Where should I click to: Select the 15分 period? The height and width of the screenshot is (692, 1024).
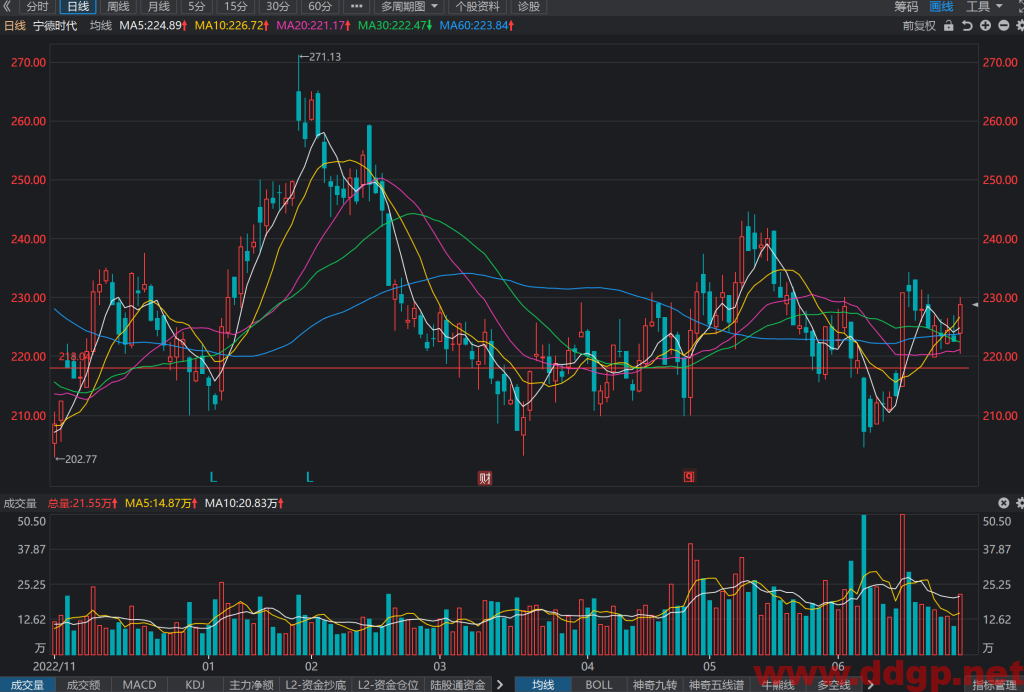(x=236, y=7)
